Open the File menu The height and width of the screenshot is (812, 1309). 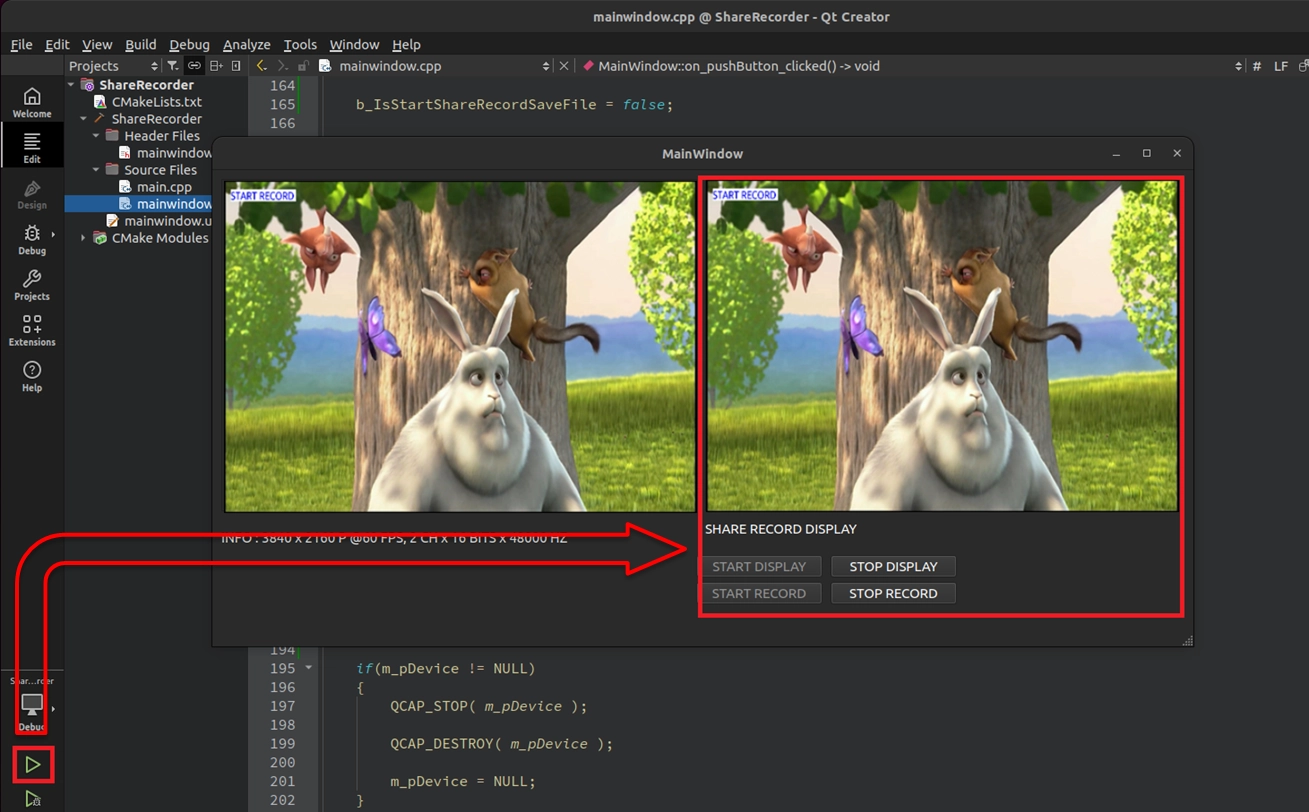pyautogui.click(x=21, y=44)
